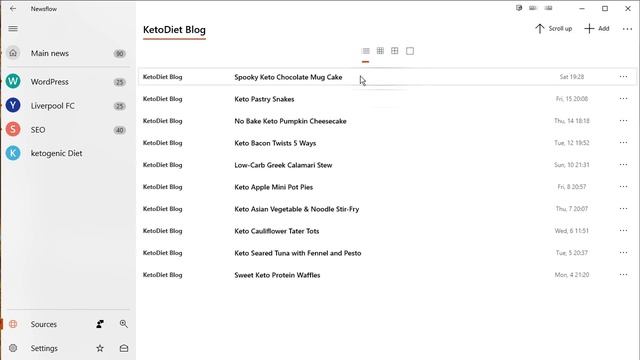
Task: Open article Keto Pastry Snakes
Action: click(264, 99)
